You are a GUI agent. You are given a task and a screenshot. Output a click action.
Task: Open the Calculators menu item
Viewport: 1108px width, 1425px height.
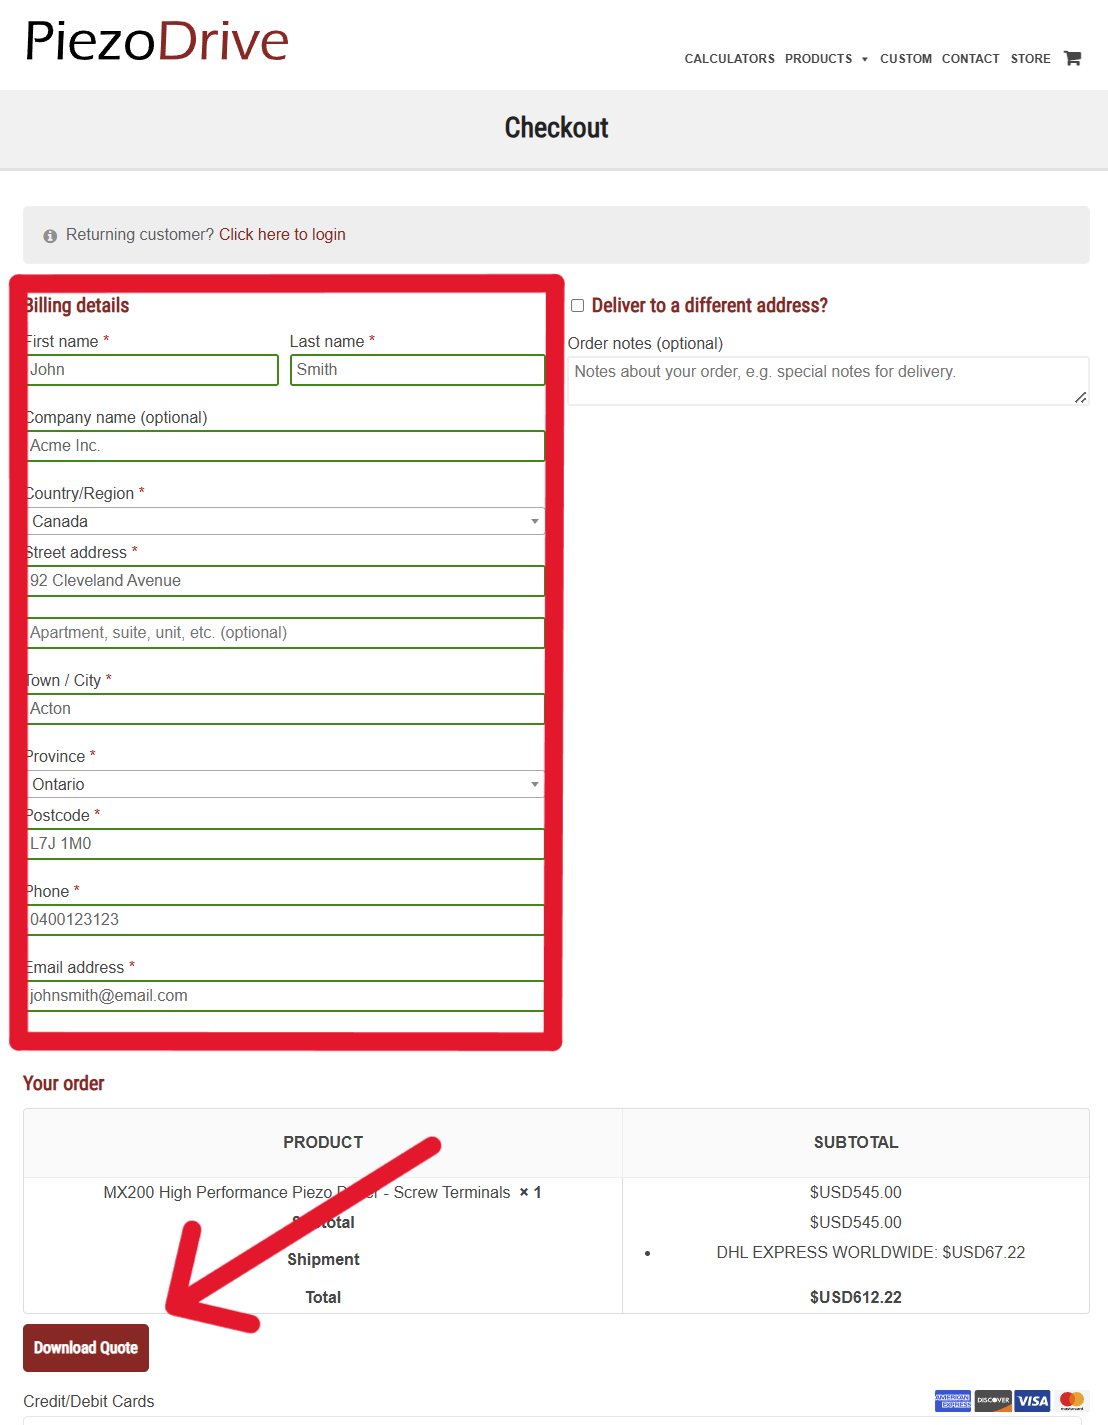point(729,59)
